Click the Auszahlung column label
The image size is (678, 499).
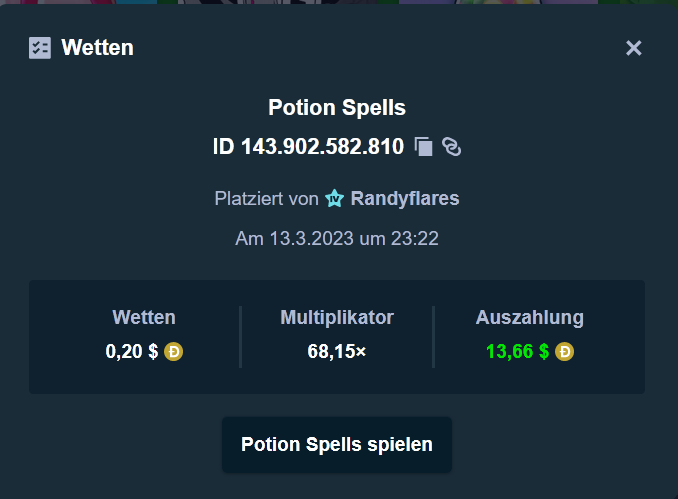530,317
